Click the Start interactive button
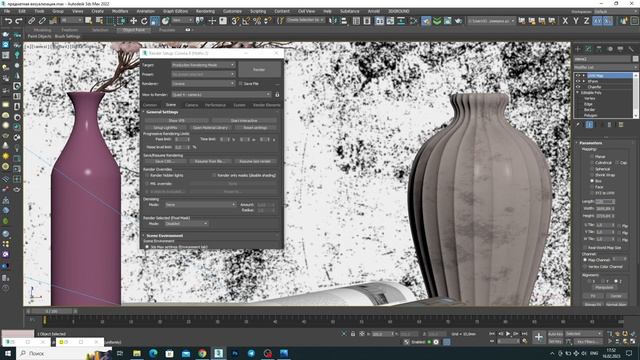The width and height of the screenshot is (640, 360). [244, 121]
